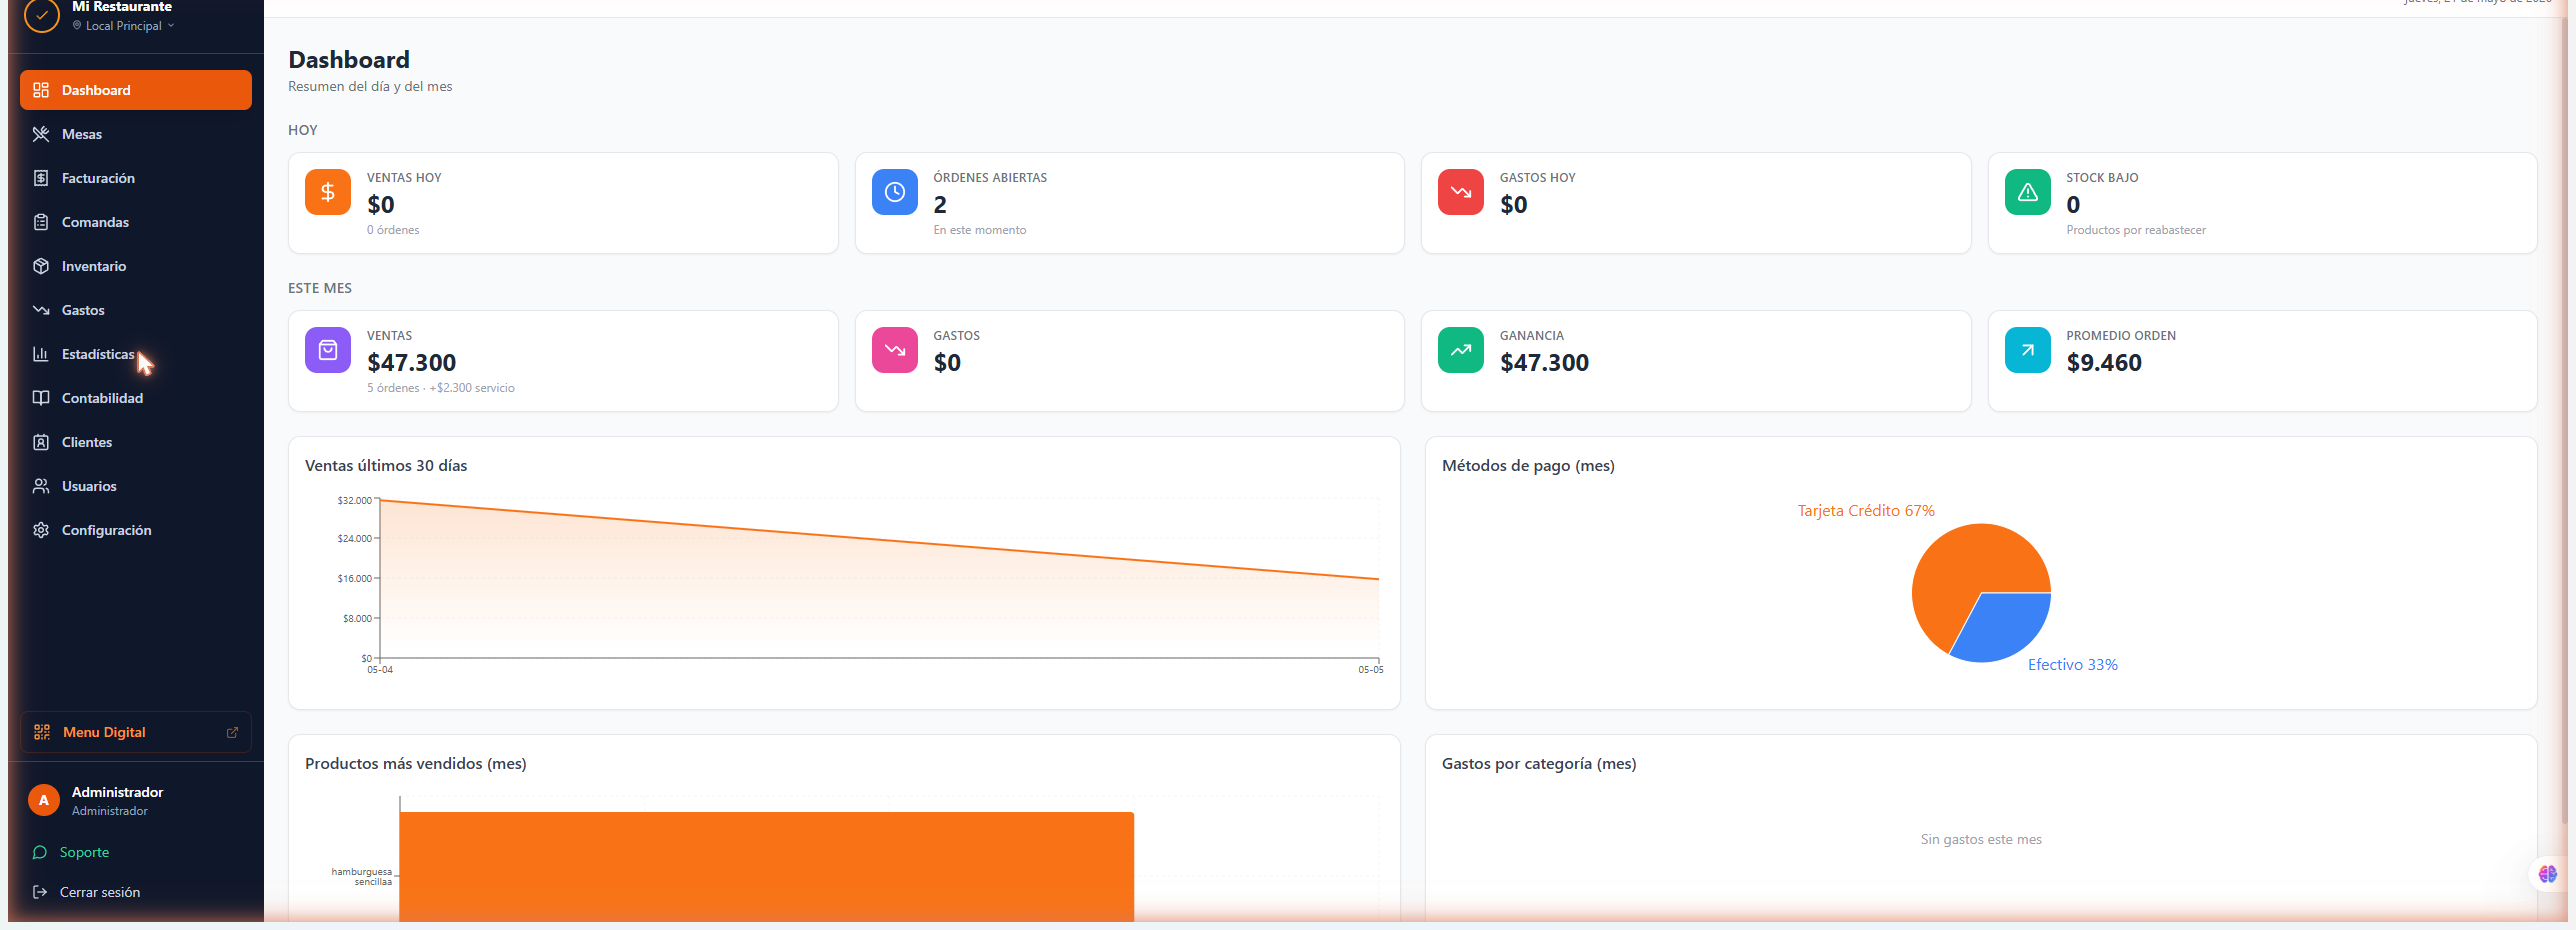Click the Configuración gear icon
Screen dimensions: 2576x930
(41, 530)
